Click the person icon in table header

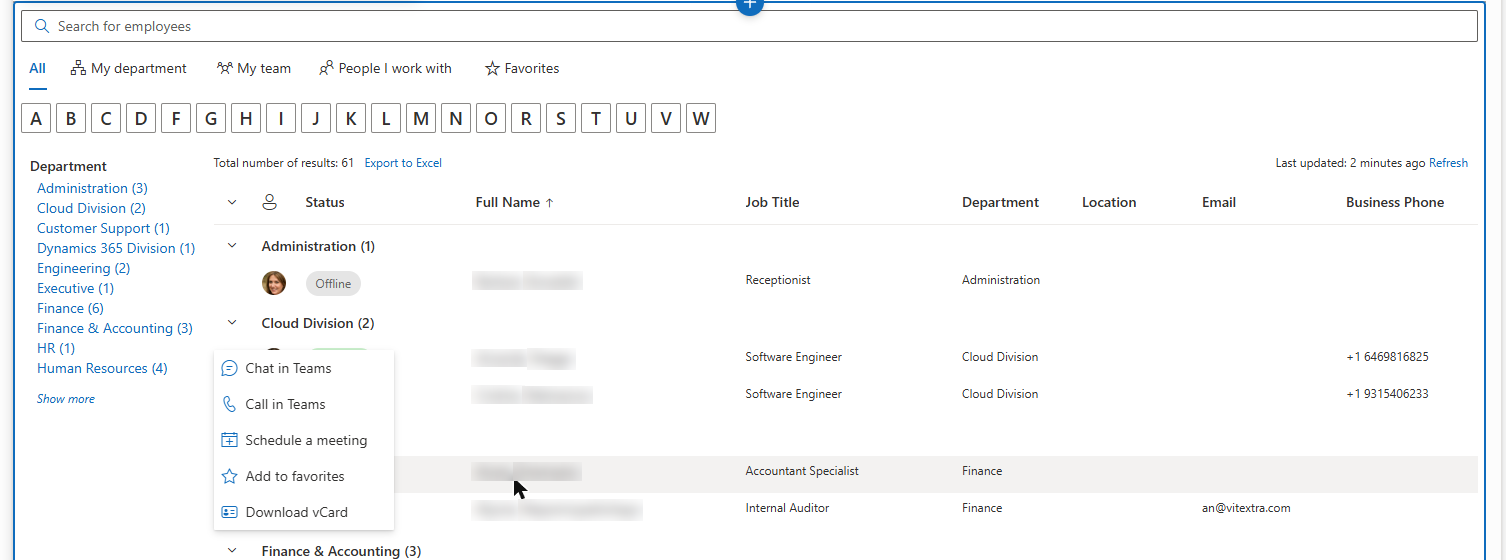[x=269, y=202]
